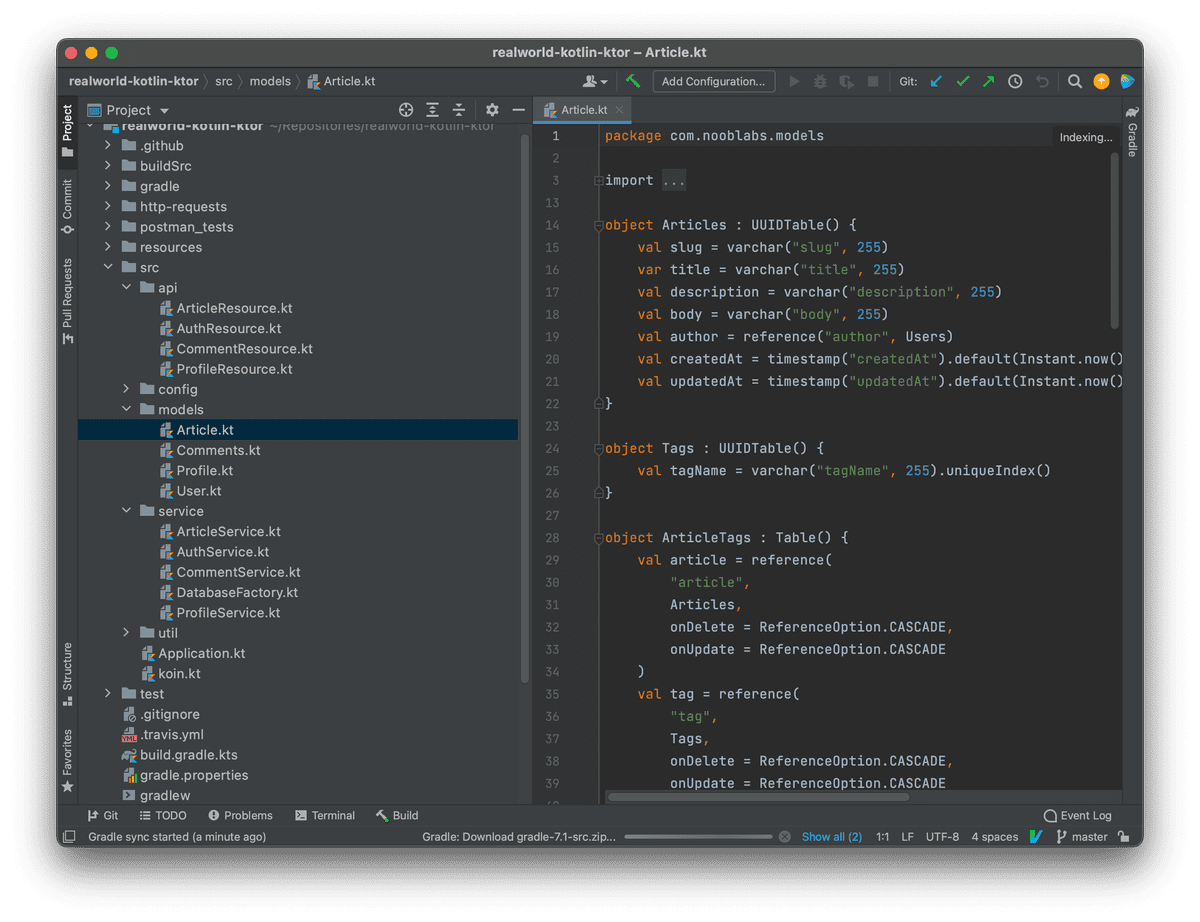The width and height of the screenshot is (1200, 922).
Task: Collapse all in Project panel
Action: pyautogui.click(x=458, y=110)
